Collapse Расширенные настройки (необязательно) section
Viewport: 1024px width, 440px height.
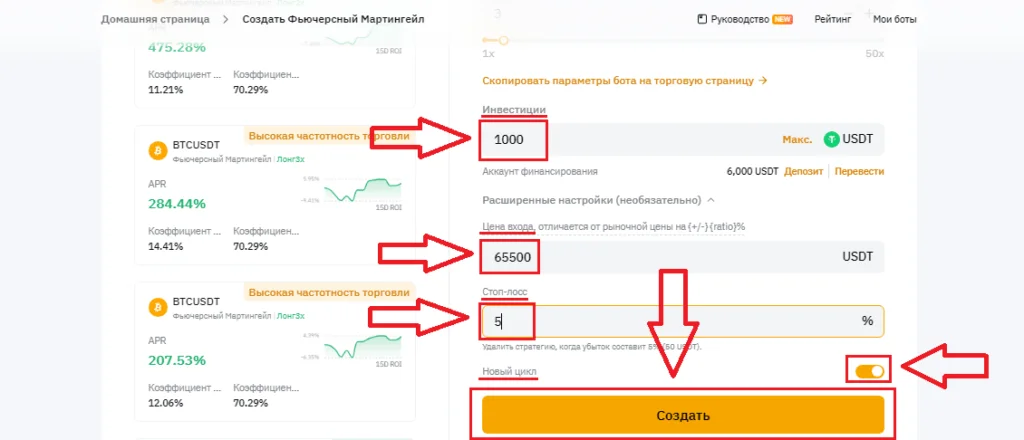coord(711,200)
